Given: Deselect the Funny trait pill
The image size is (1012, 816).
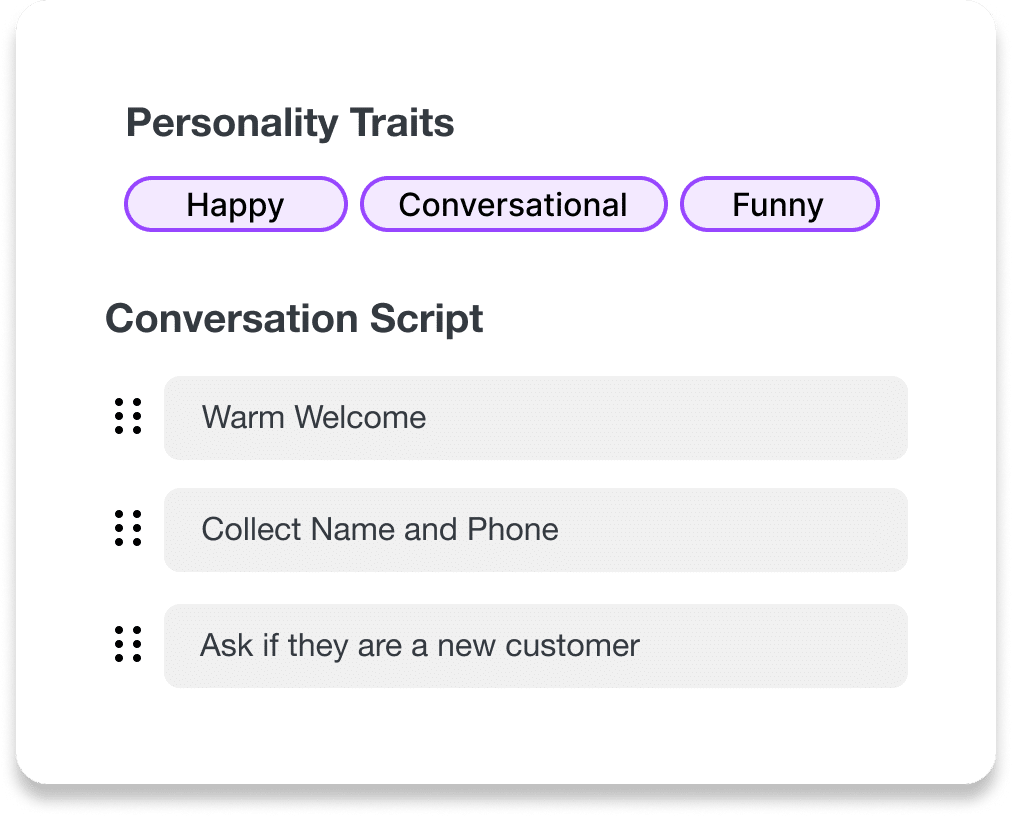Looking at the screenshot, I should 780,204.
